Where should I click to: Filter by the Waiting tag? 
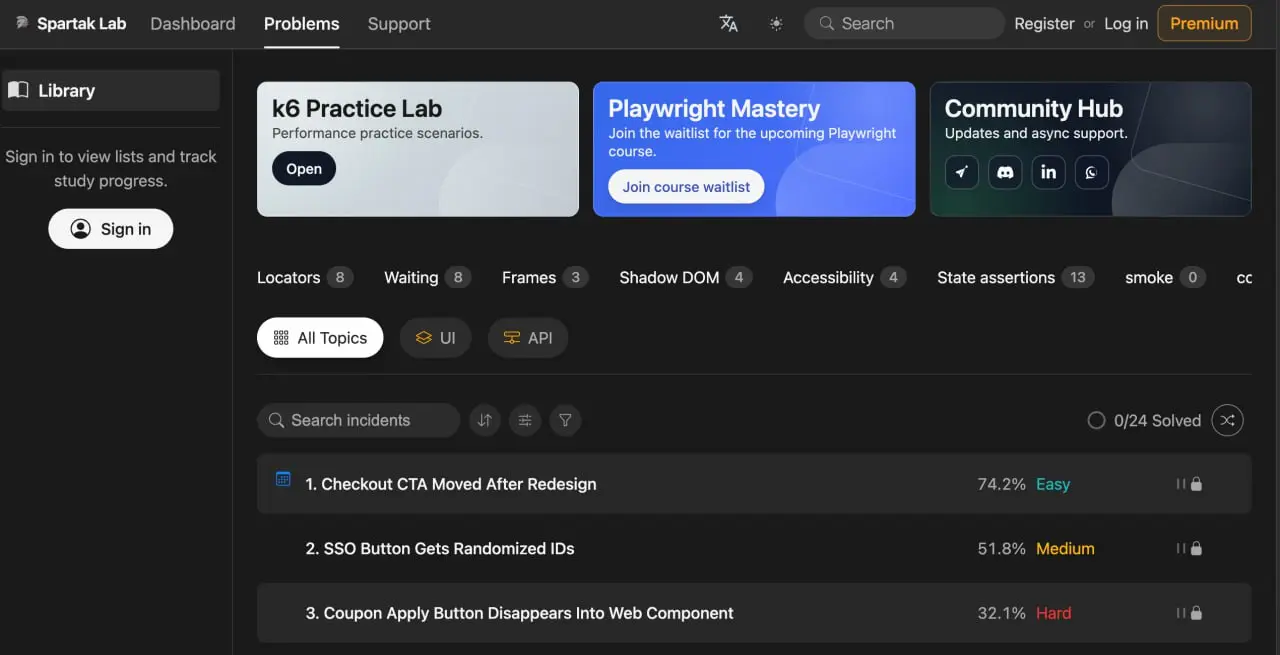coord(427,277)
